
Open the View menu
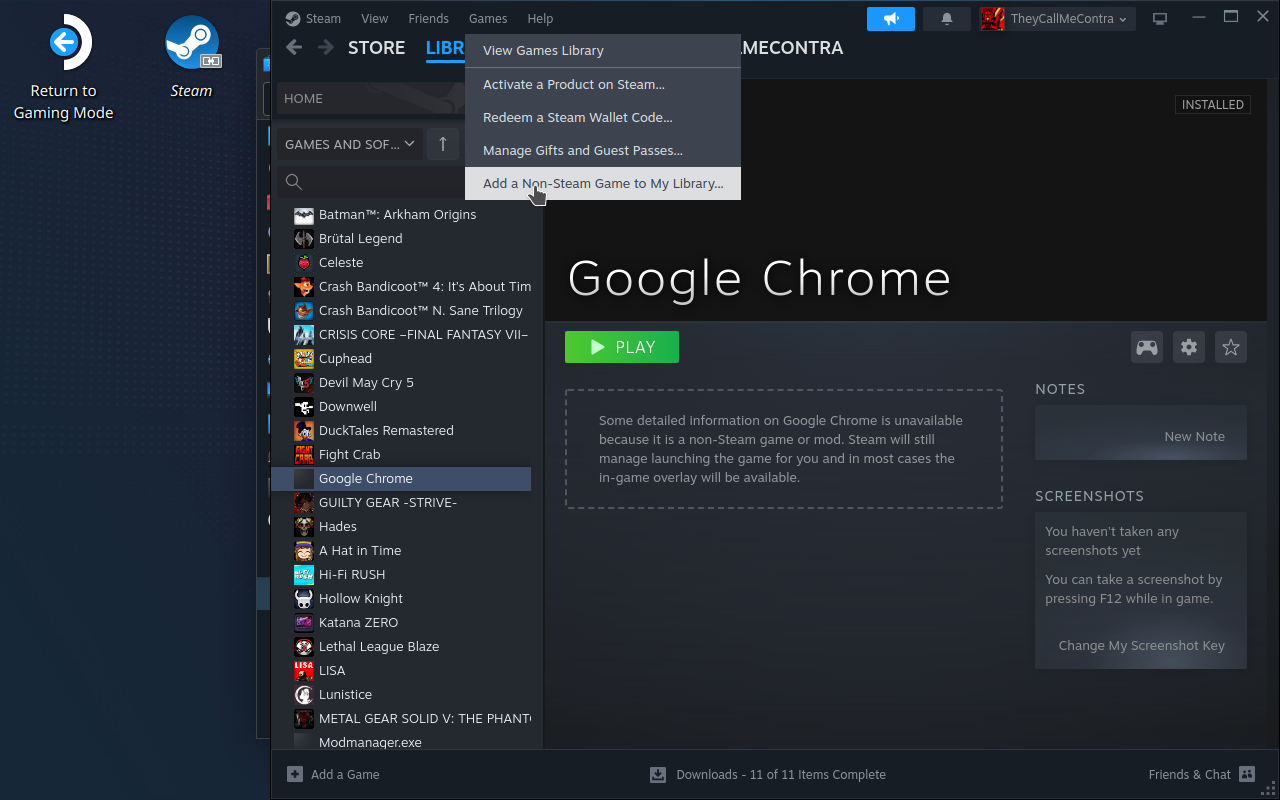tap(375, 18)
